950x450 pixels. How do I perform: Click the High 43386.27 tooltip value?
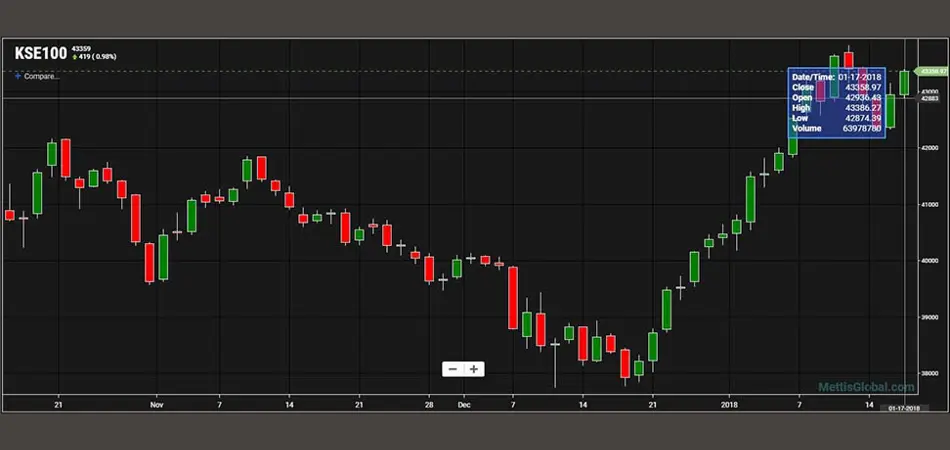pyautogui.click(x=863, y=108)
